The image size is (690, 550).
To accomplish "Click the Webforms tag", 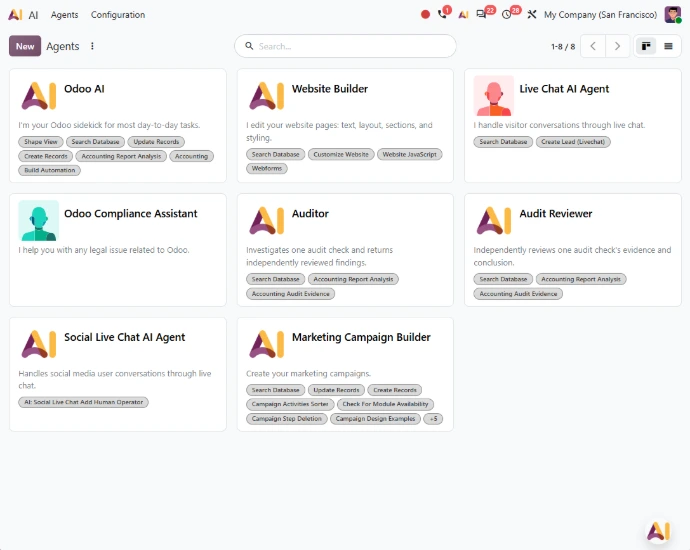I will click(x=267, y=169).
